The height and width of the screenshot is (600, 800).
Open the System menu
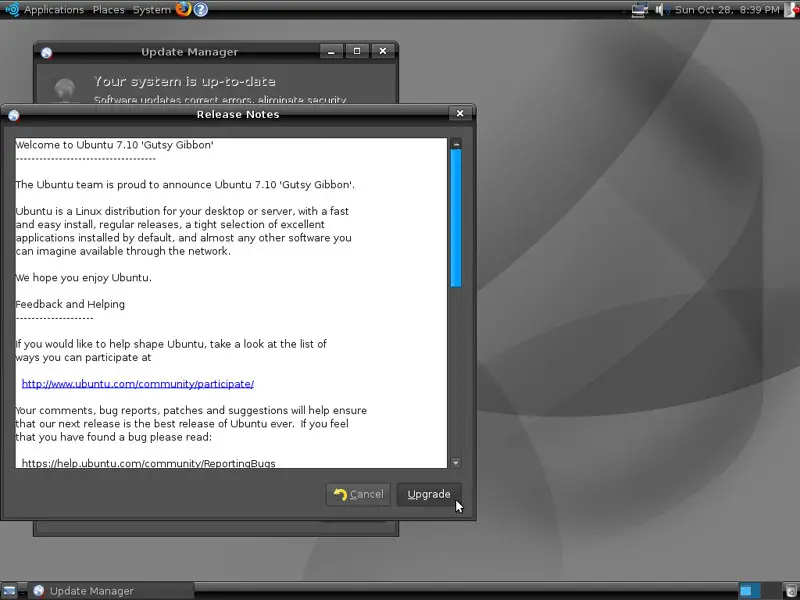(152, 10)
